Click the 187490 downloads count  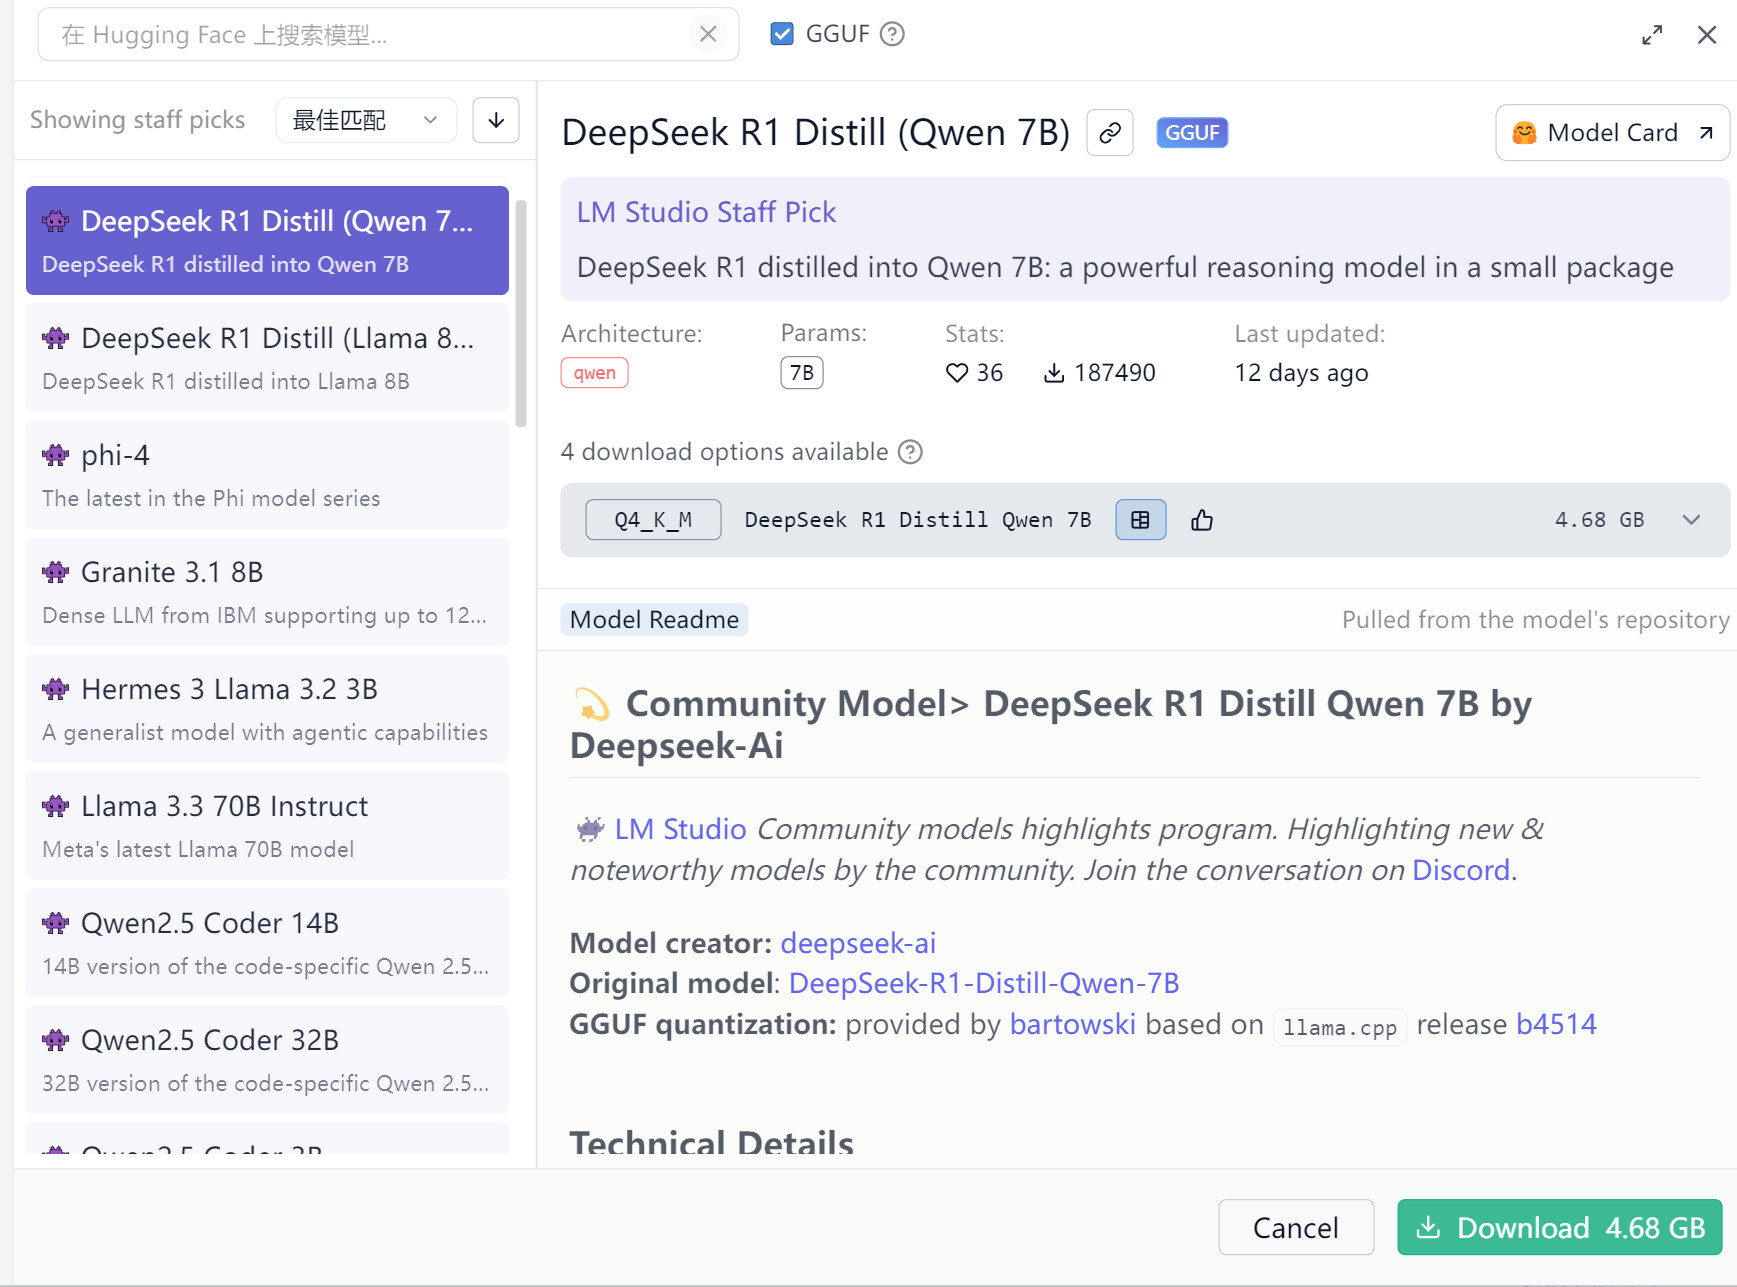(x=1114, y=373)
